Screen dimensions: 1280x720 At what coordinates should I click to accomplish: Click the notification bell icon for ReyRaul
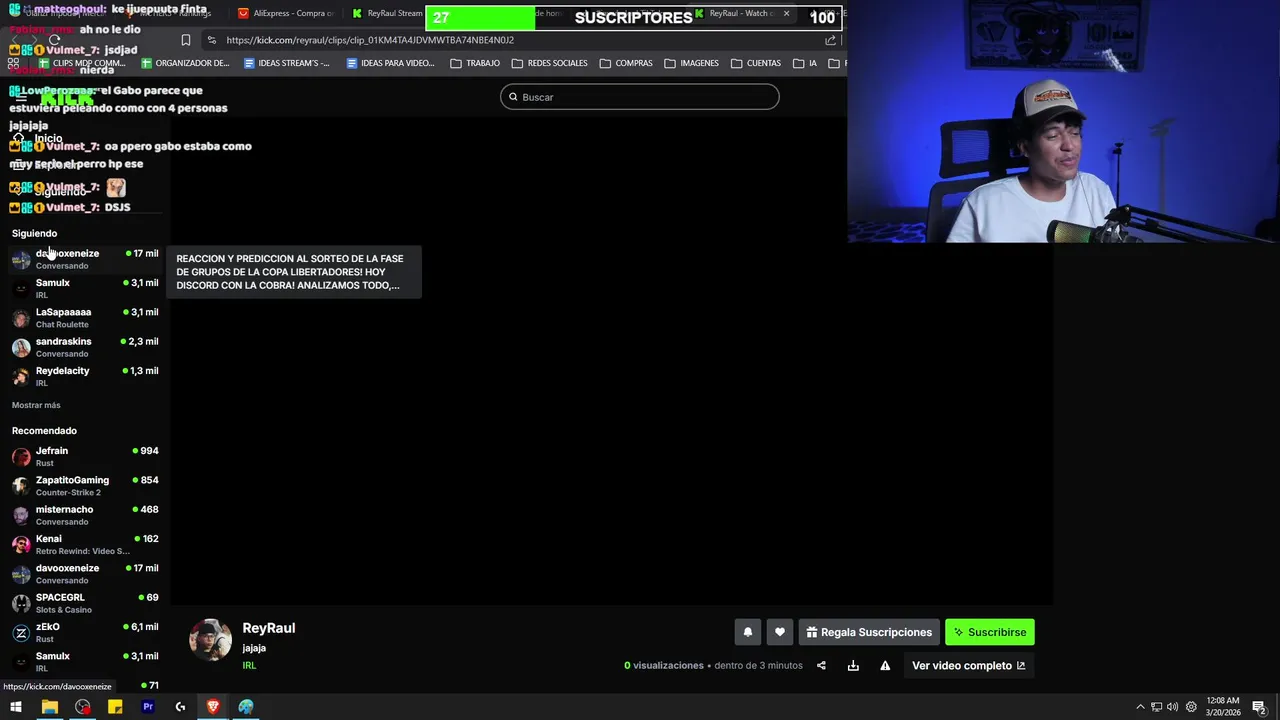tap(747, 632)
